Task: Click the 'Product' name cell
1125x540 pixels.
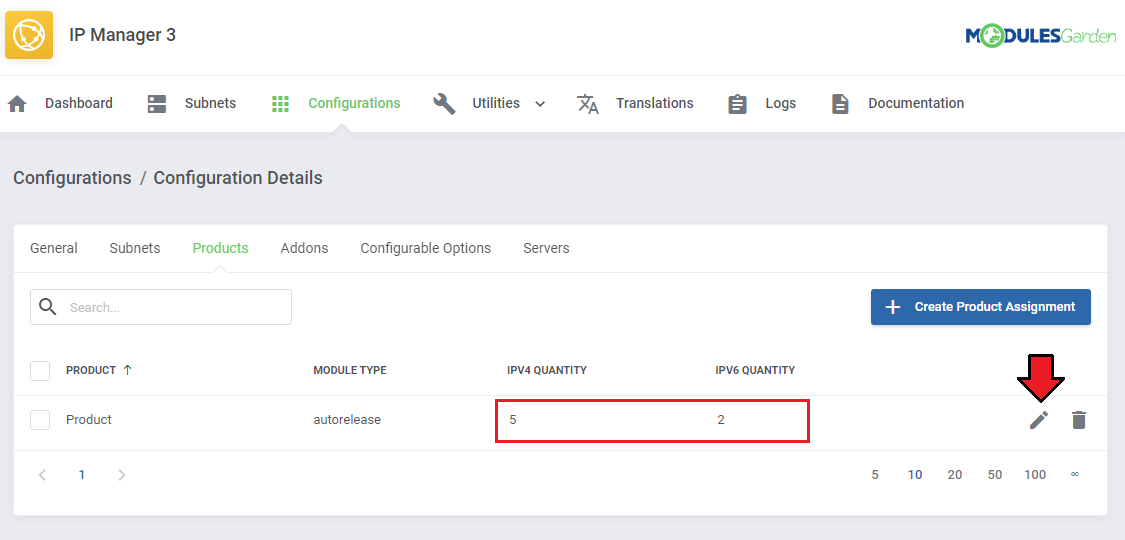Action: pos(89,420)
